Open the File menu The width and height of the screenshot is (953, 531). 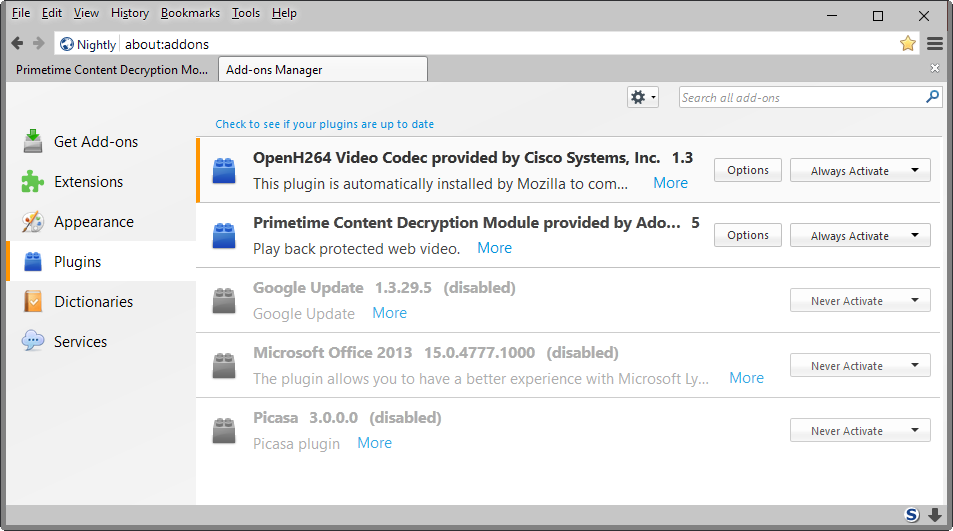pyautogui.click(x=21, y=13)
